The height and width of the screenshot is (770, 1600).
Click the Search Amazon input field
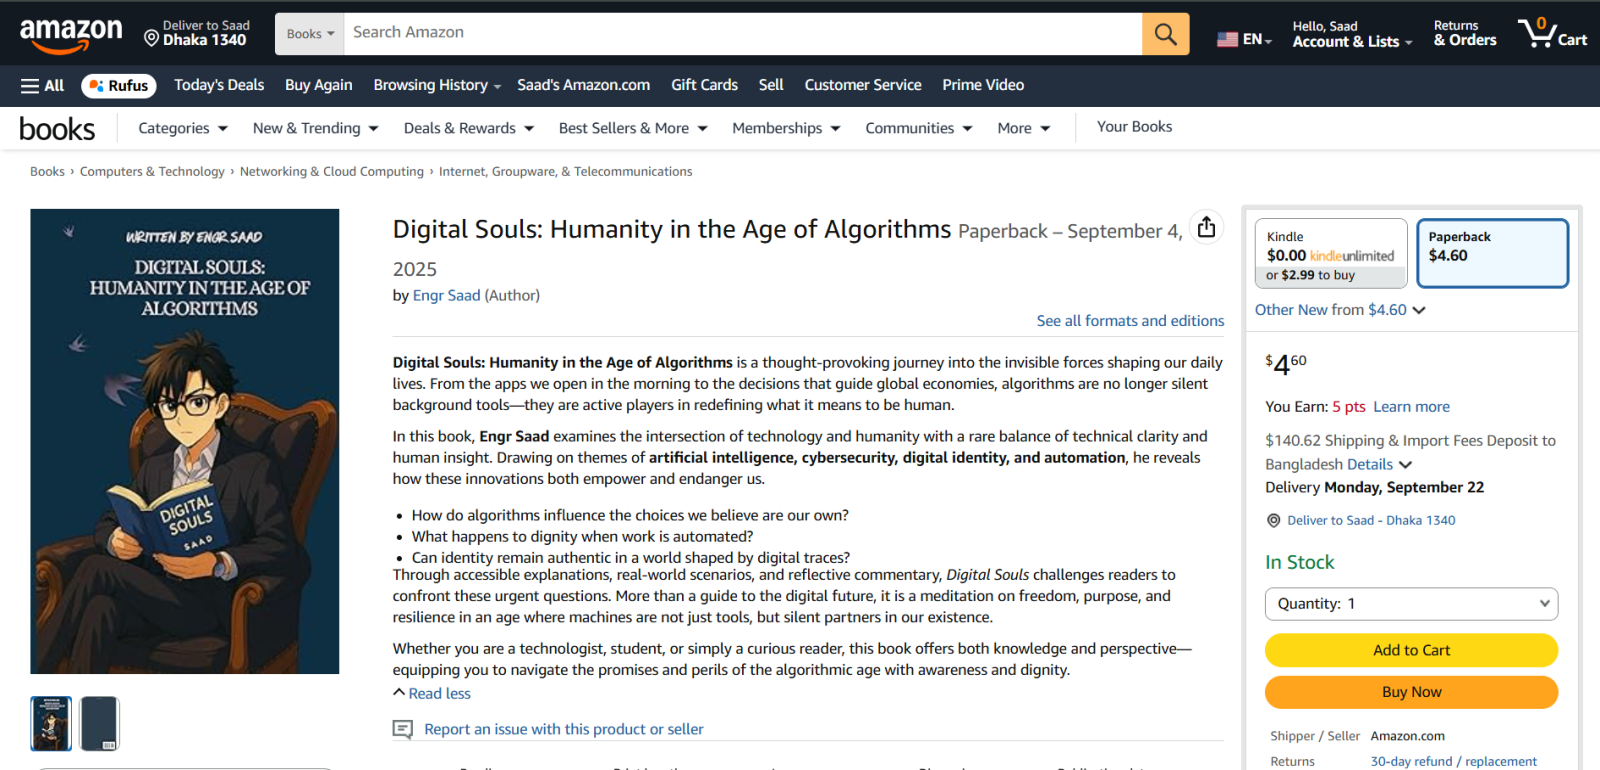coord(742,33)
